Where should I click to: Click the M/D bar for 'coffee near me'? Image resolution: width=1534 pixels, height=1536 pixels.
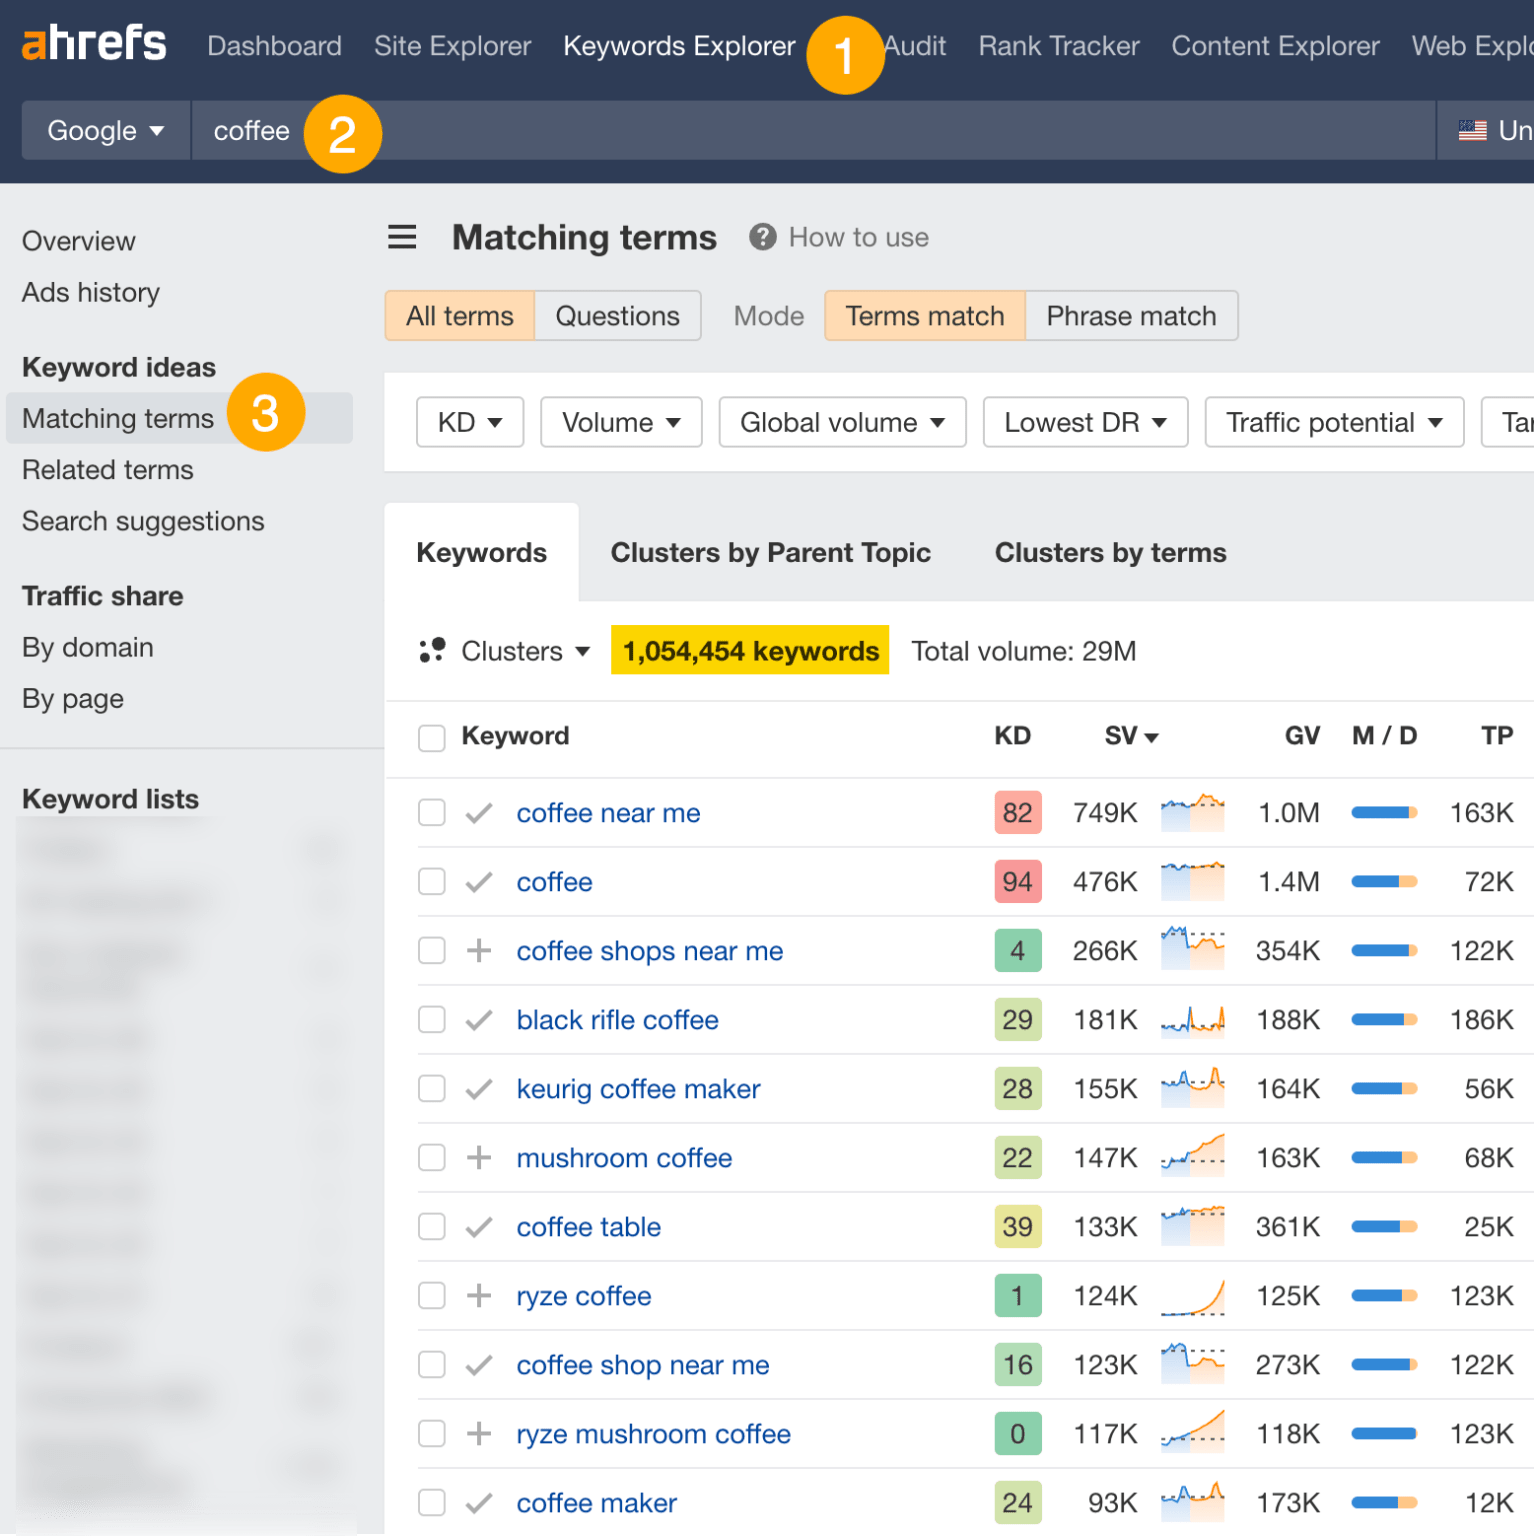[1384, 812]
